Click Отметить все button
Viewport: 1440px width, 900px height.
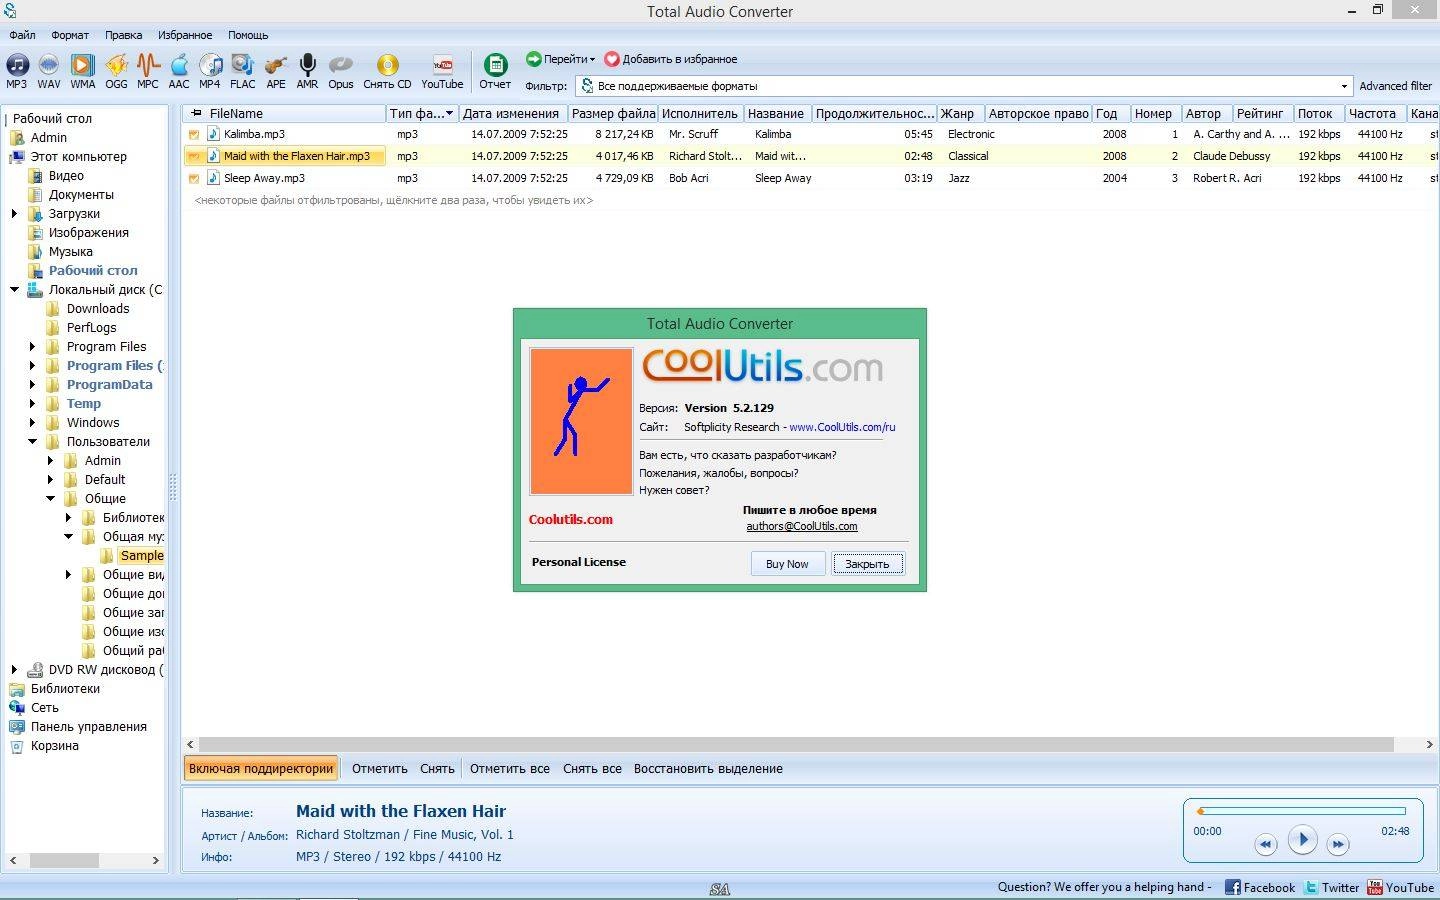point(510,769)
